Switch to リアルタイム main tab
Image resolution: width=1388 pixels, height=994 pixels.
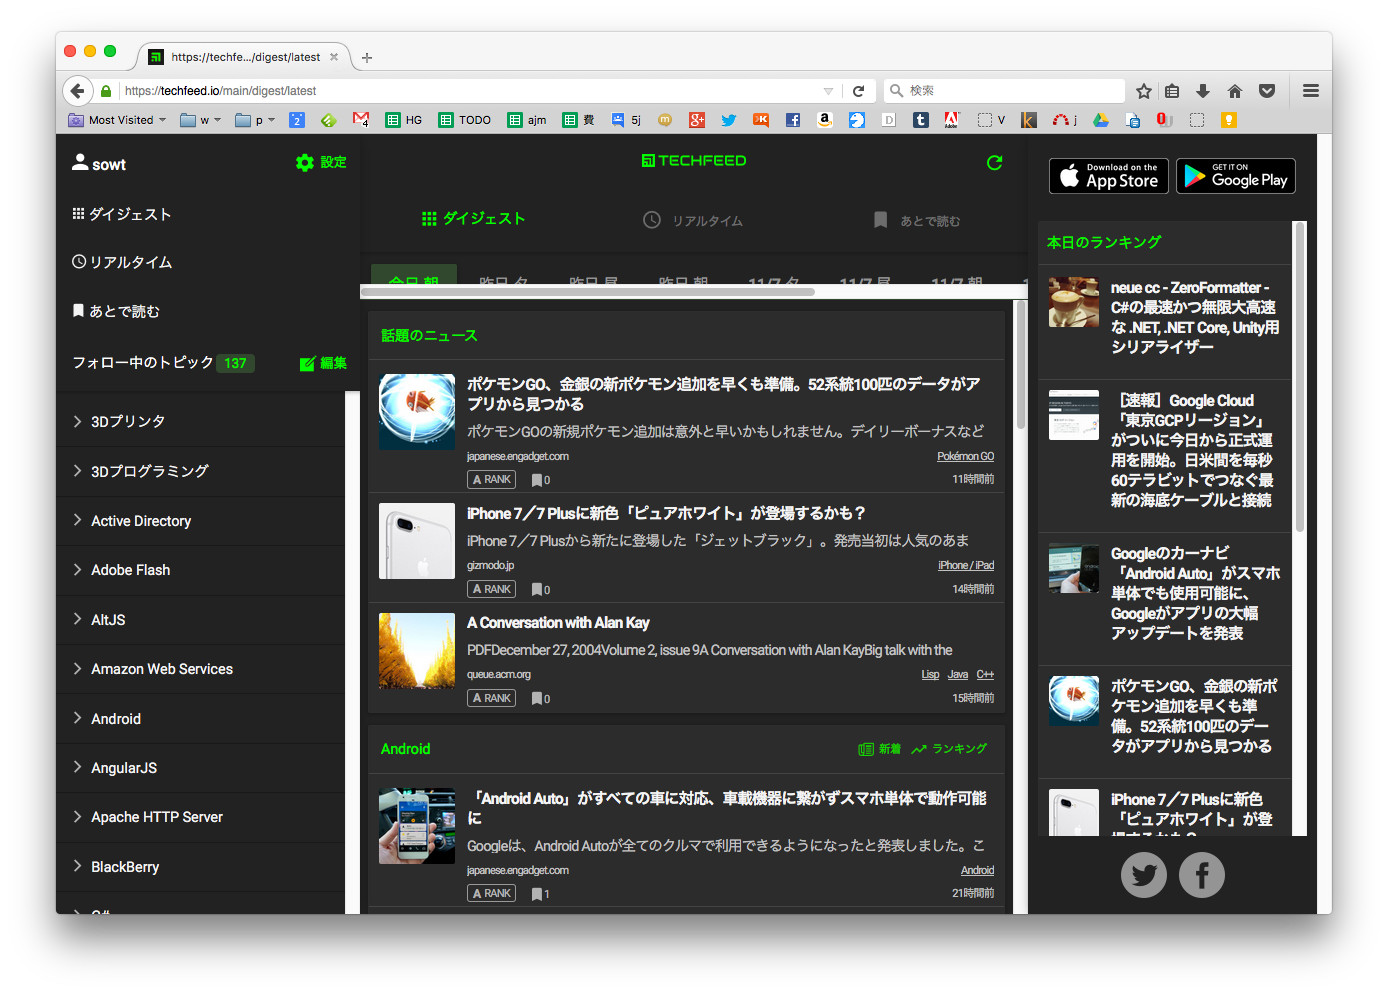pyautogui.click(x=693, y=220)
